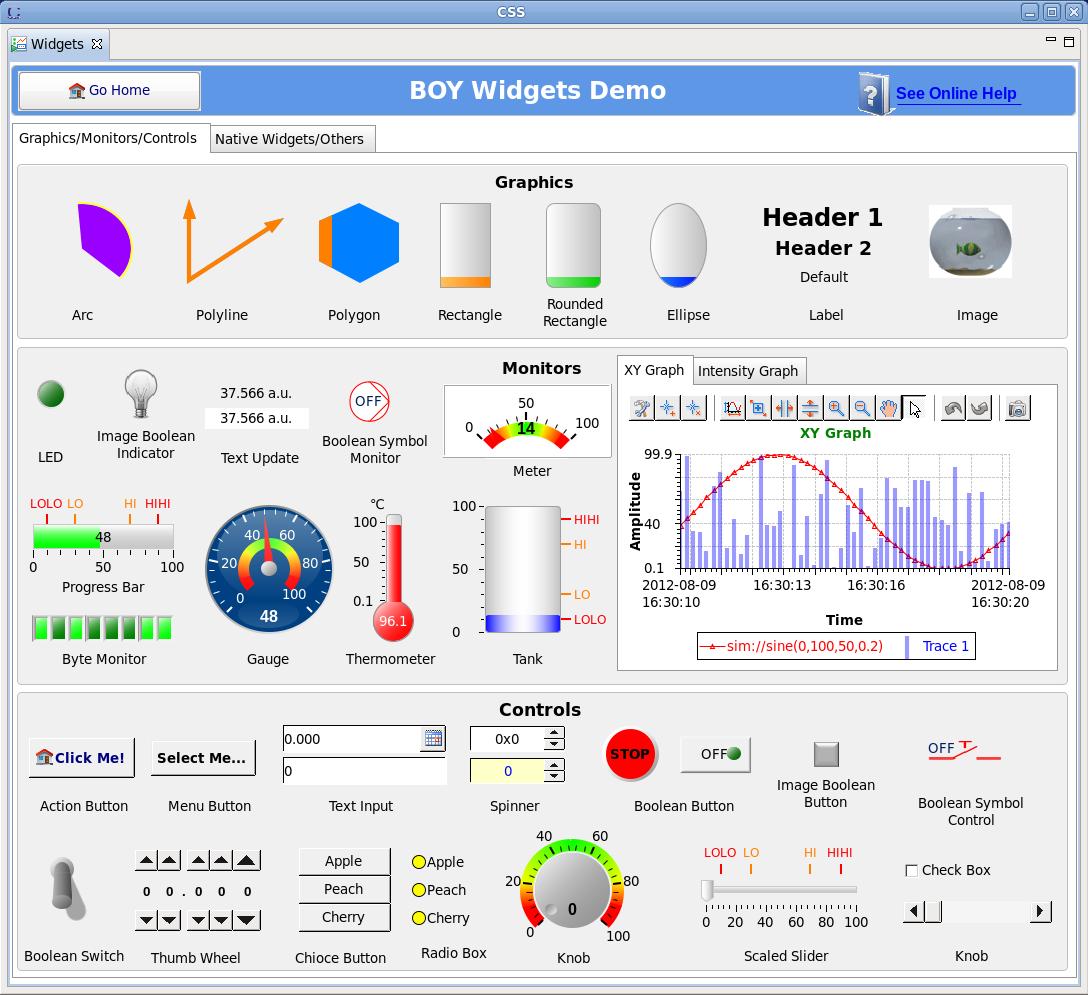The height and width of the screenshot is (995, 1088).
Task: Click the zoom out magnifier icon
Action: pos(861,408)
